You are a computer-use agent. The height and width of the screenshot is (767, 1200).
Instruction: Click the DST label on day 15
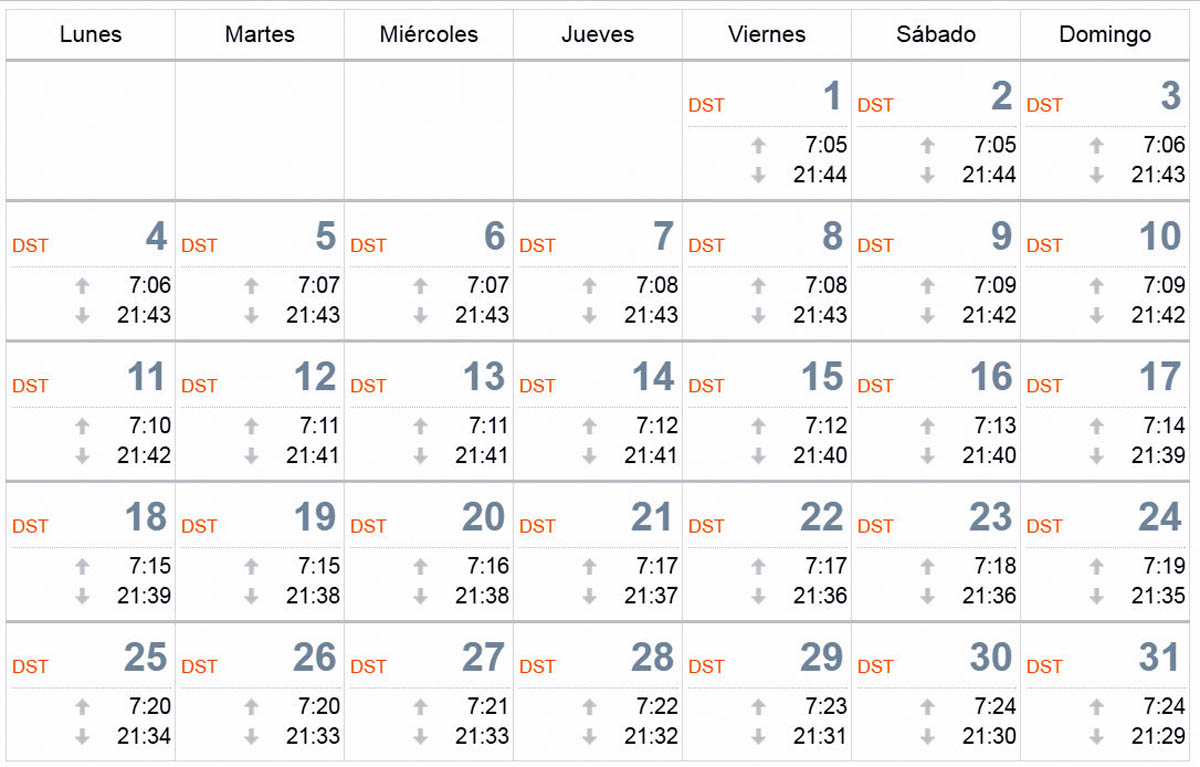tap(706, 386)
